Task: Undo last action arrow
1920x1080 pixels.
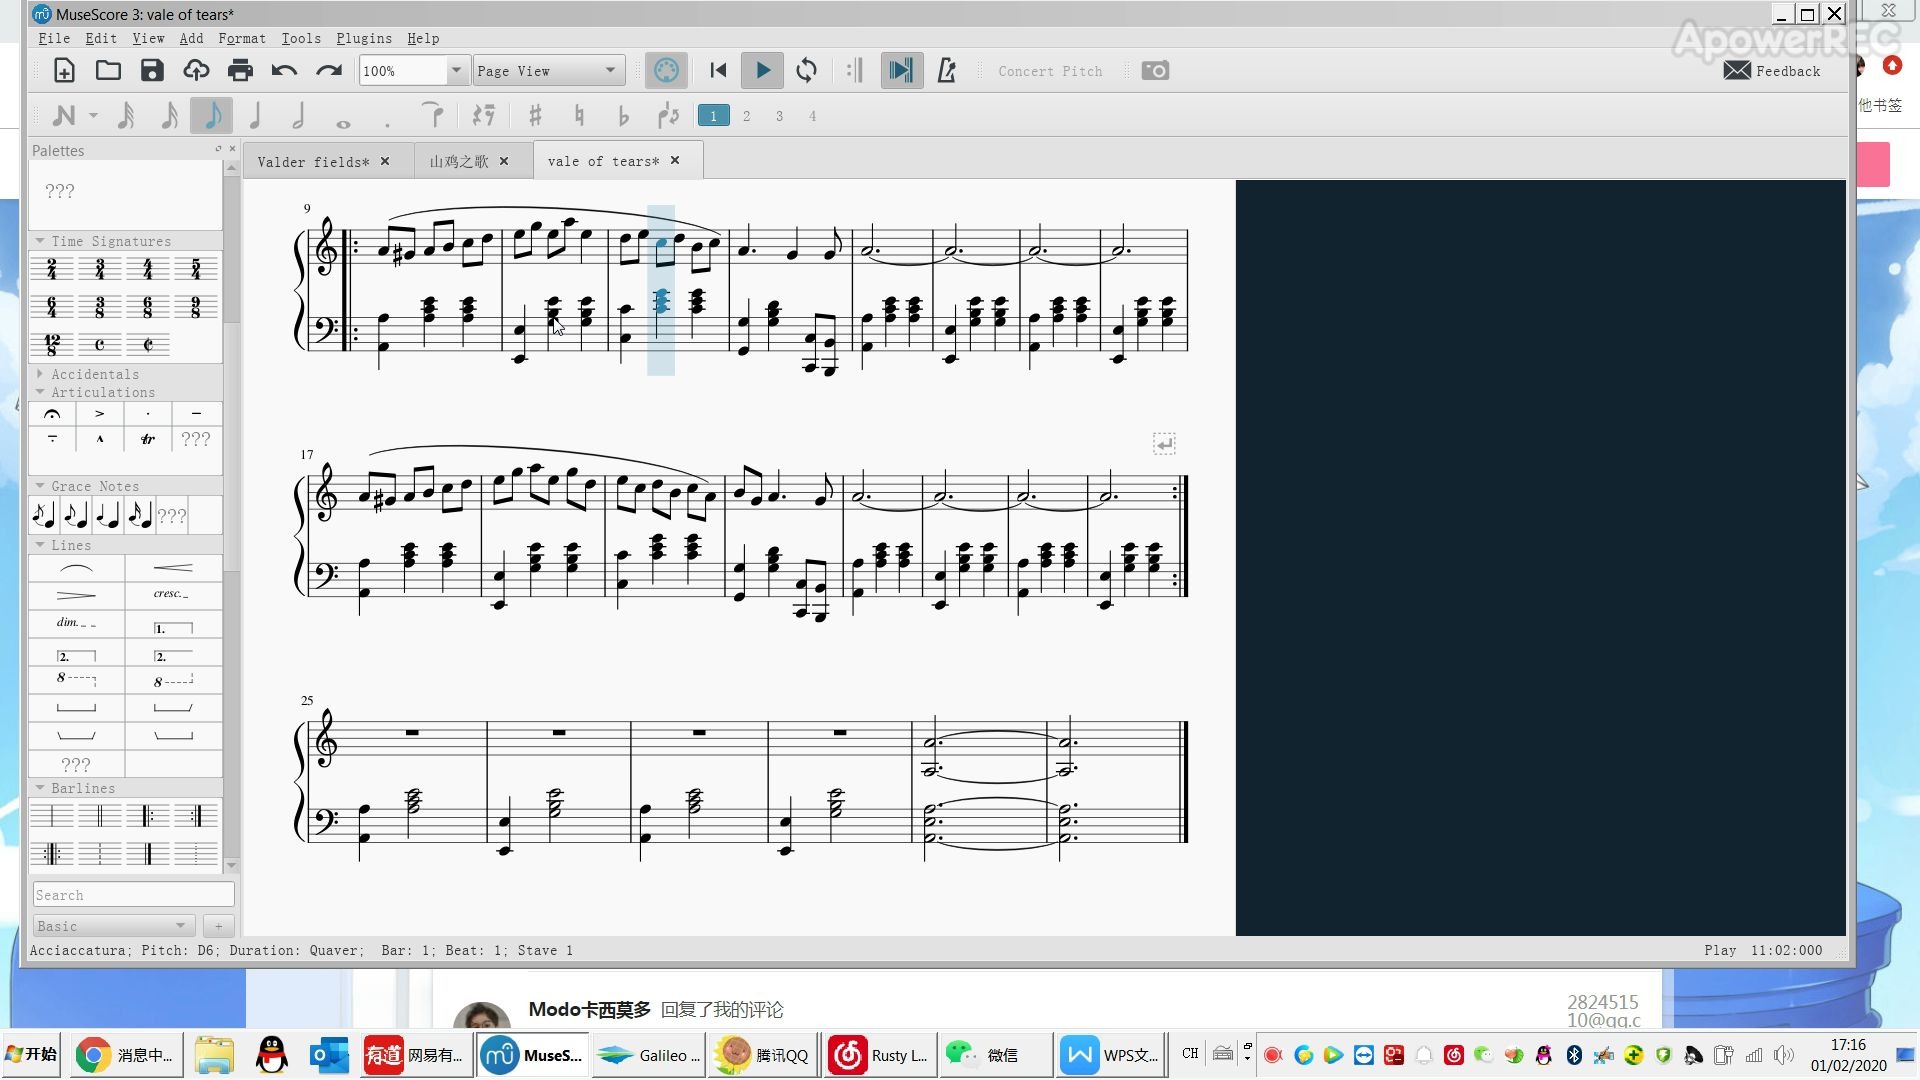Action: click(284, 71)
